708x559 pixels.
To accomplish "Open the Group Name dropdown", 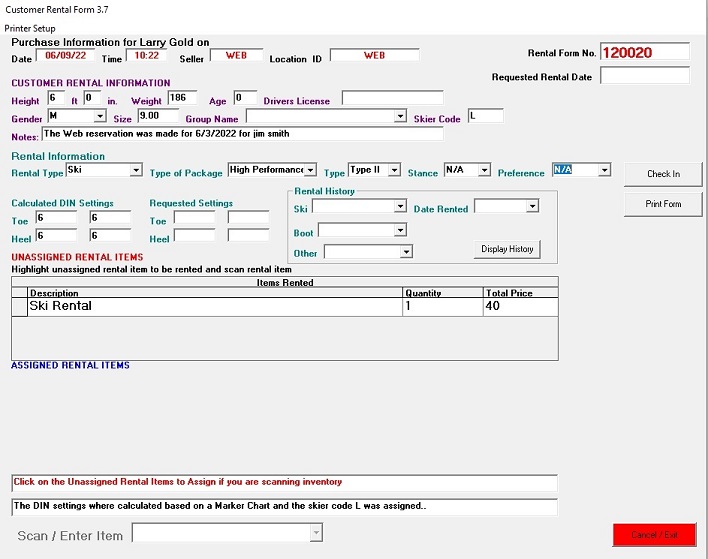I will (x=399, y=117).
